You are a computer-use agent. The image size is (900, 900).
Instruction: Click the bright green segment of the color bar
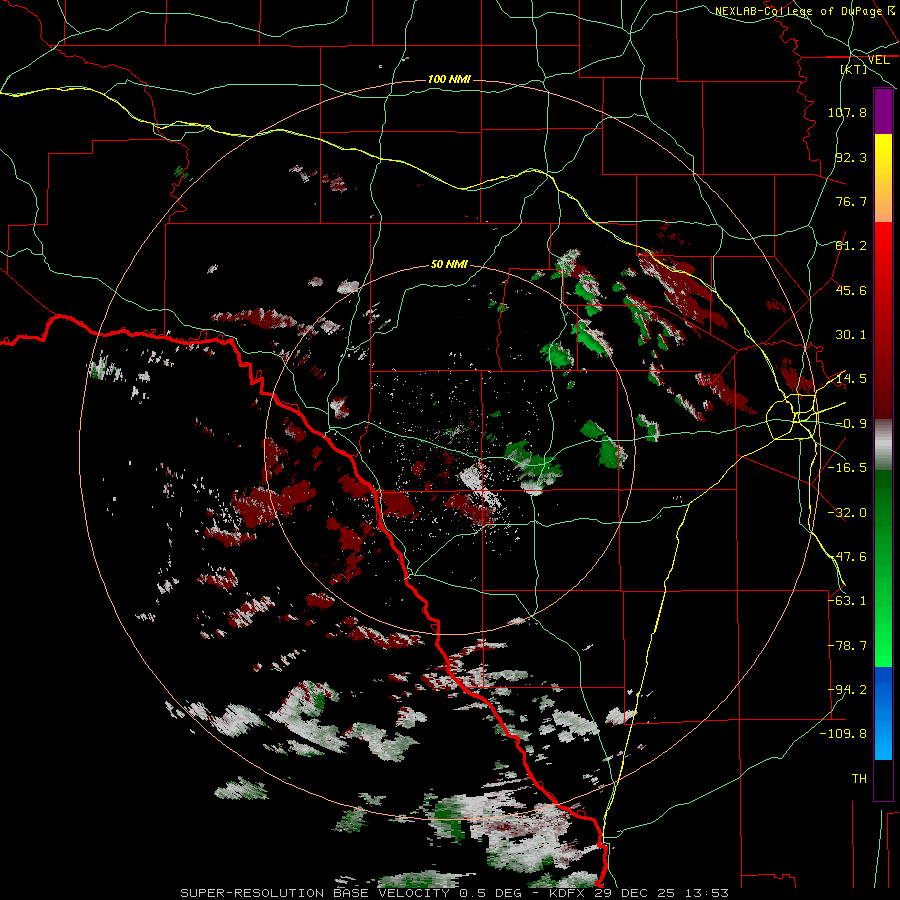coord(883,637)
